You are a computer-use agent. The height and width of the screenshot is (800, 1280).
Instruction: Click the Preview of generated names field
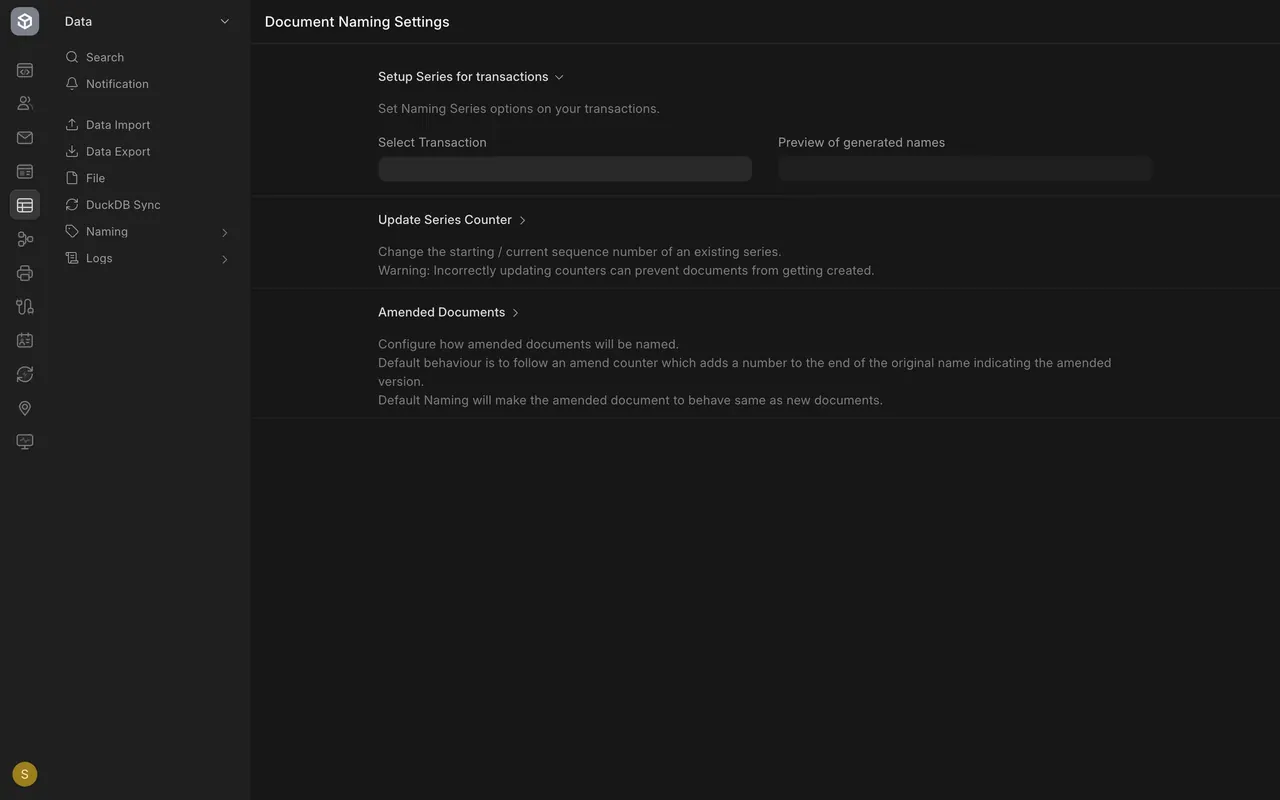coord(965,169)
